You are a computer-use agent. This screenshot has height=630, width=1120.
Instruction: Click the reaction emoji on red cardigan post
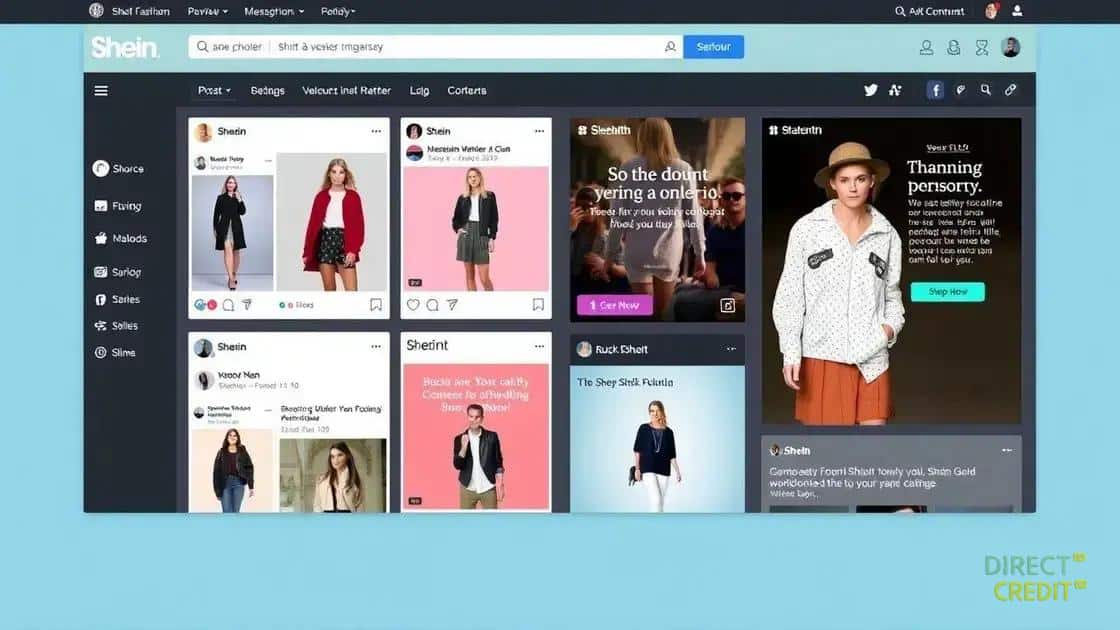pyautogui.click(x=206, y=305)
